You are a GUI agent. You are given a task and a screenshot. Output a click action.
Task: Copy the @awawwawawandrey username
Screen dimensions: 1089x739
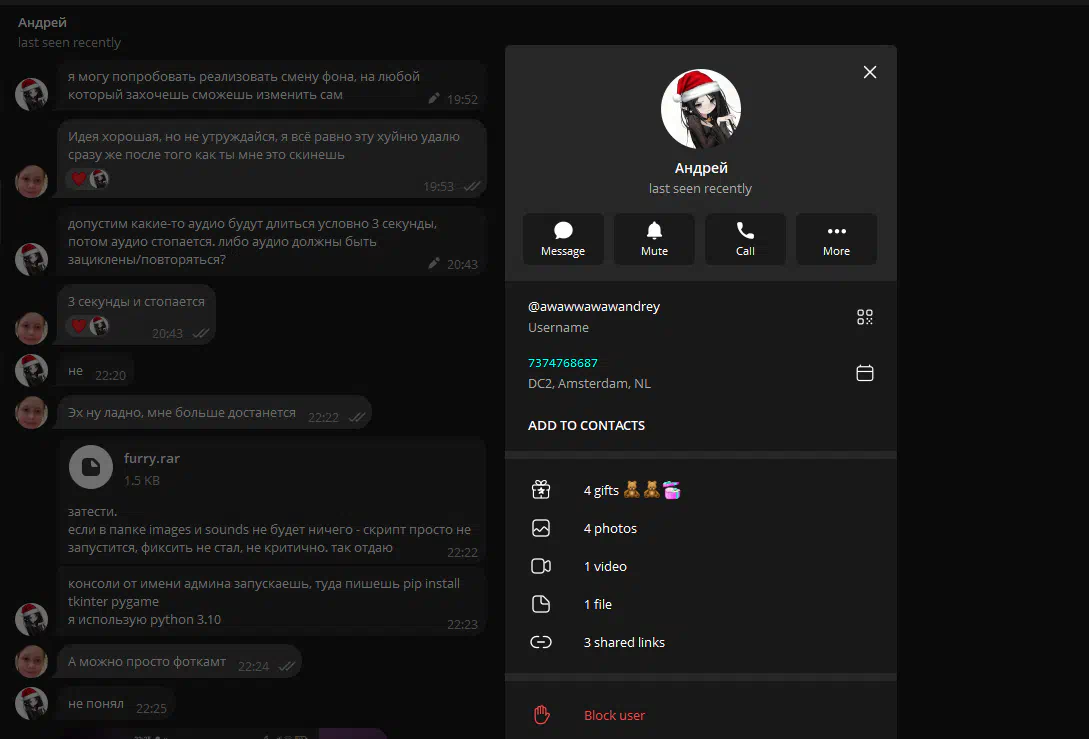(594, 307)
